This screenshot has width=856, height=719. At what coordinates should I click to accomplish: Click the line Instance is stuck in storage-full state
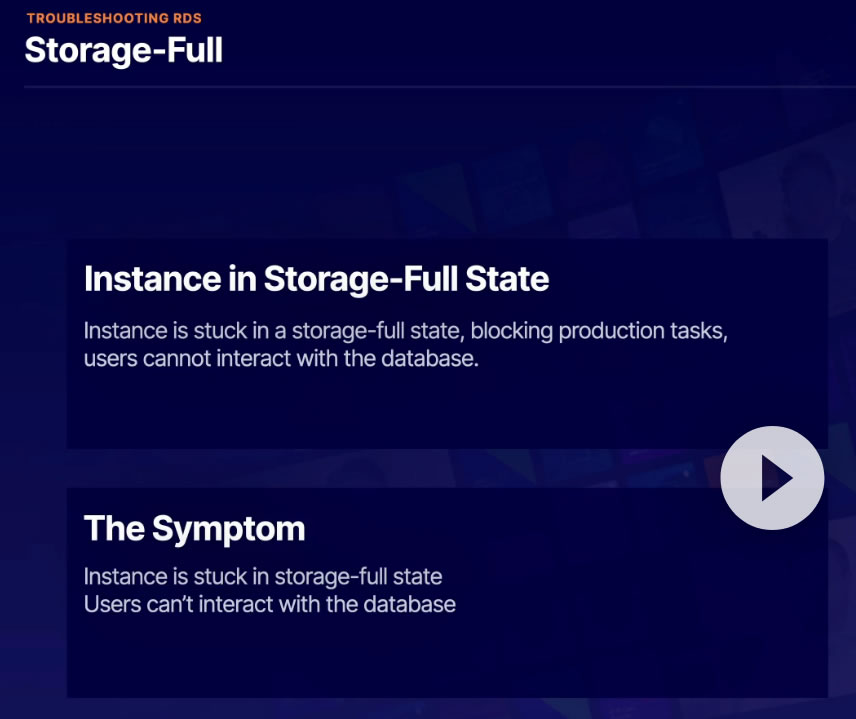(263, 577)
